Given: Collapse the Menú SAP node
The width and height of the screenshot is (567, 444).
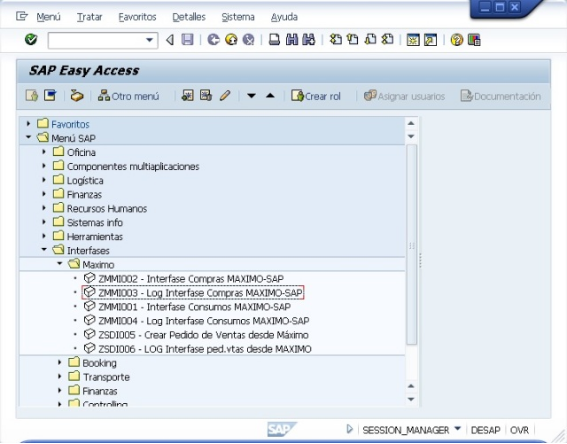Looking at the screenshot, I should [x=29, y=137].
